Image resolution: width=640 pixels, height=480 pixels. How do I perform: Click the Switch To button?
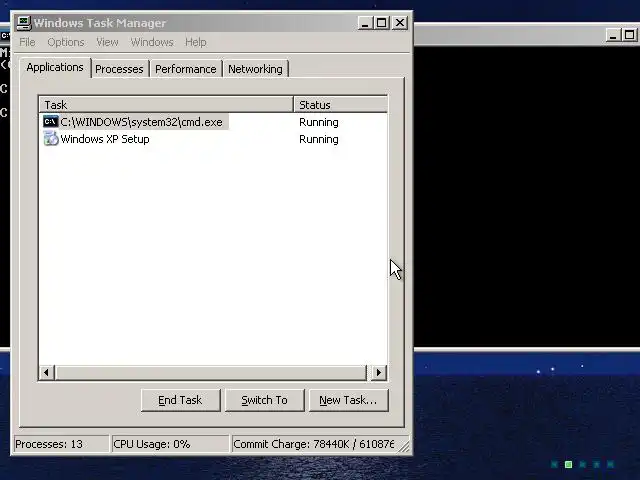[x=264, y=400]
